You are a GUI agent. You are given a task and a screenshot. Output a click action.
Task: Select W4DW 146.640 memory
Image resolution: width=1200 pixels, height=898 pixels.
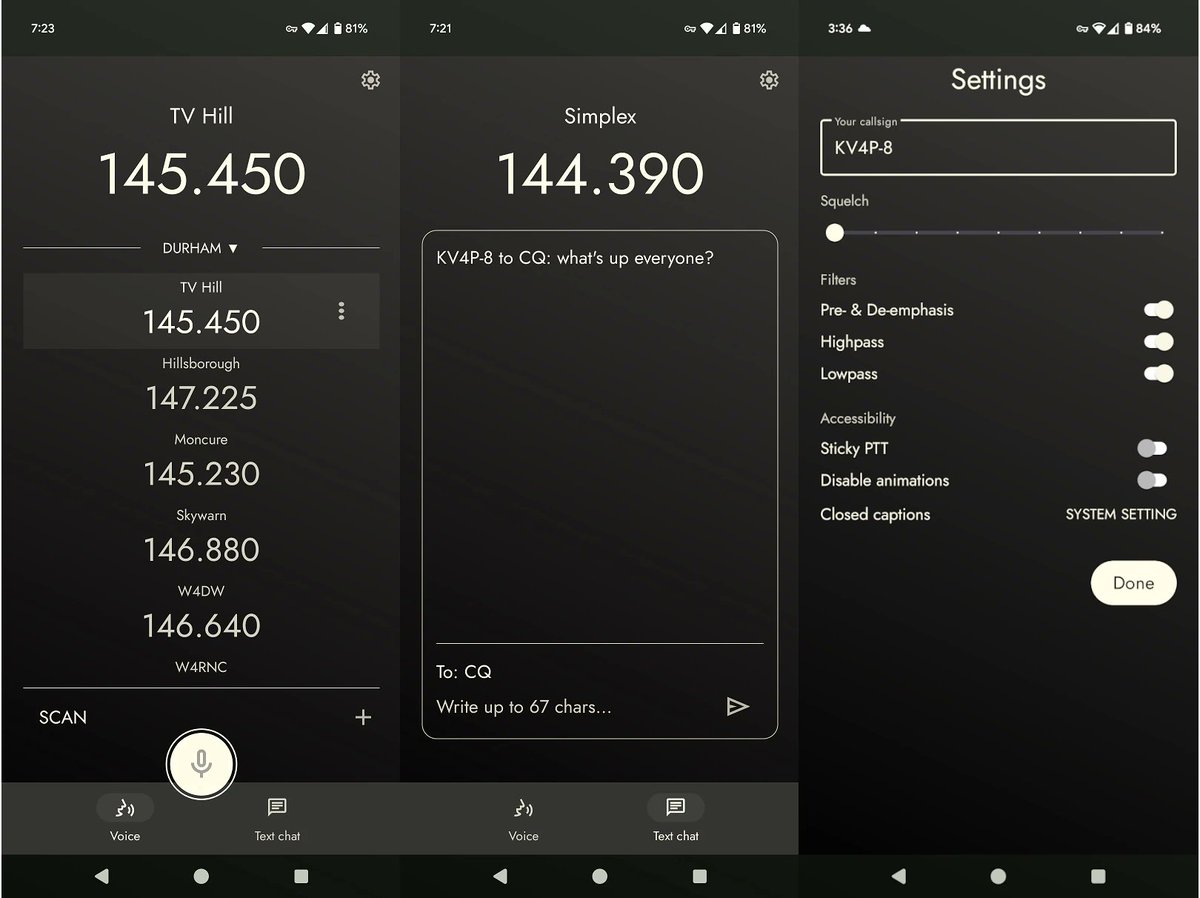point(201,614)
